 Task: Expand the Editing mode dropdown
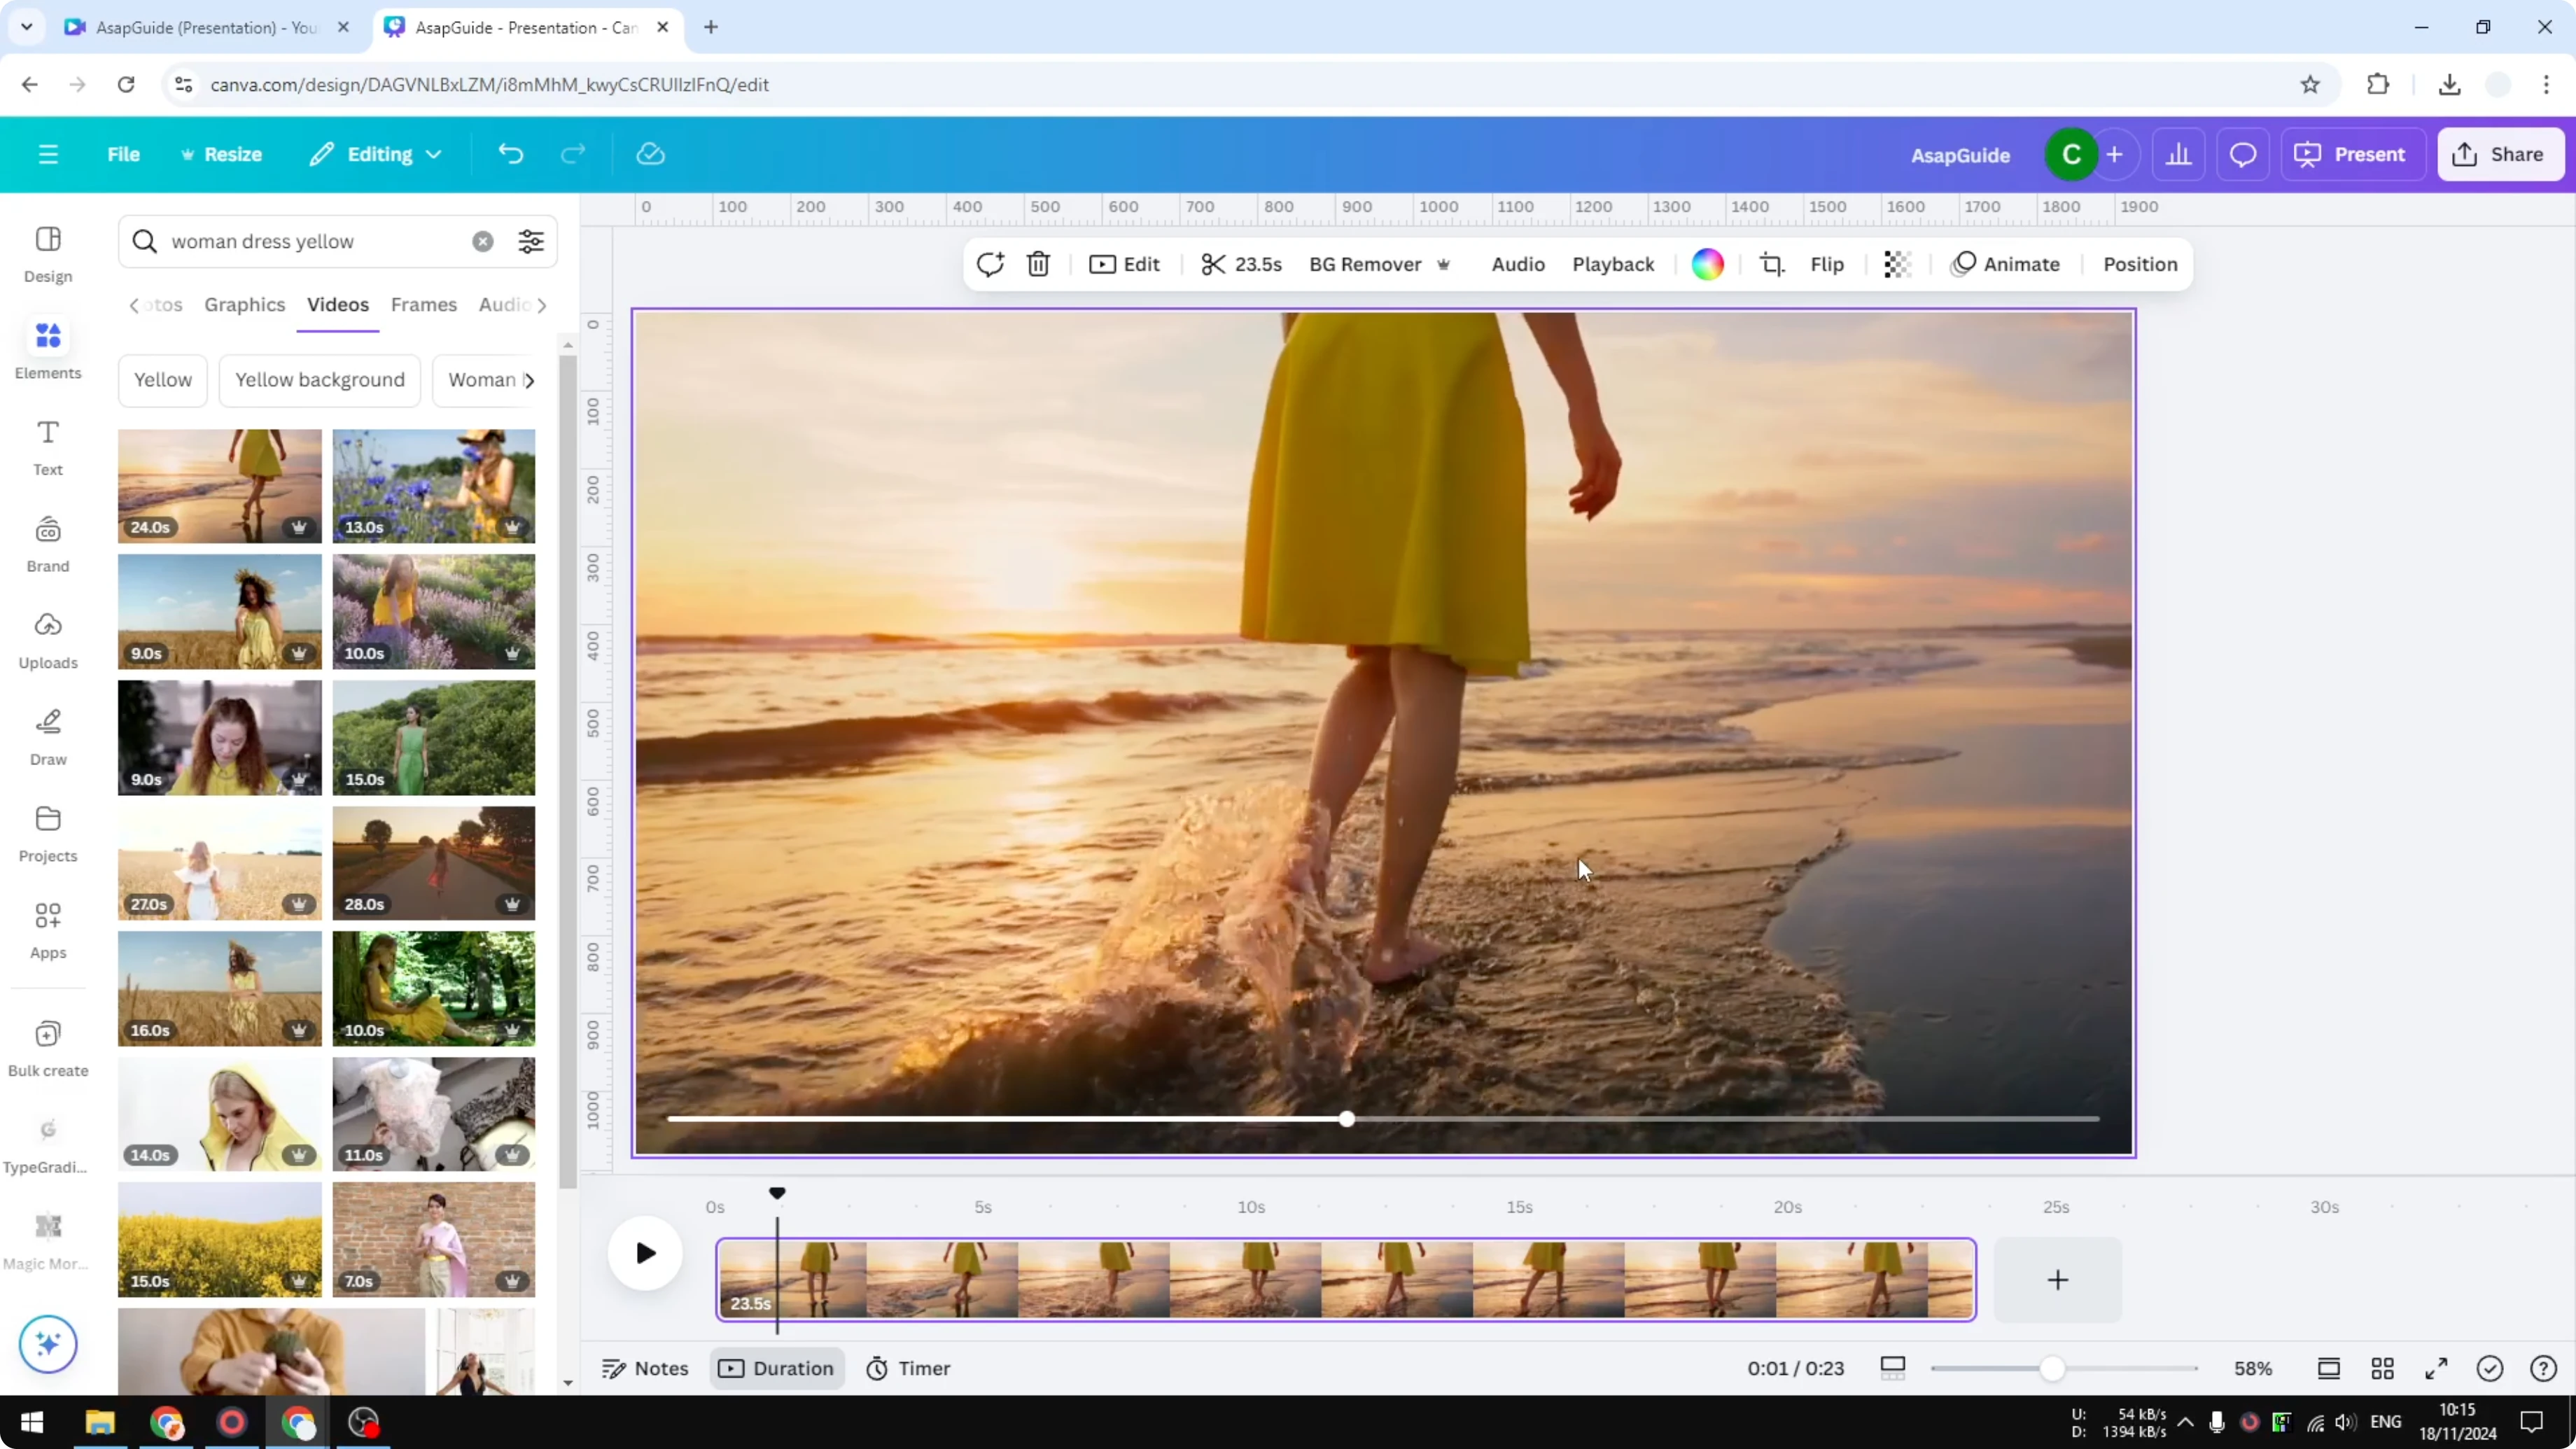(375, 154)
